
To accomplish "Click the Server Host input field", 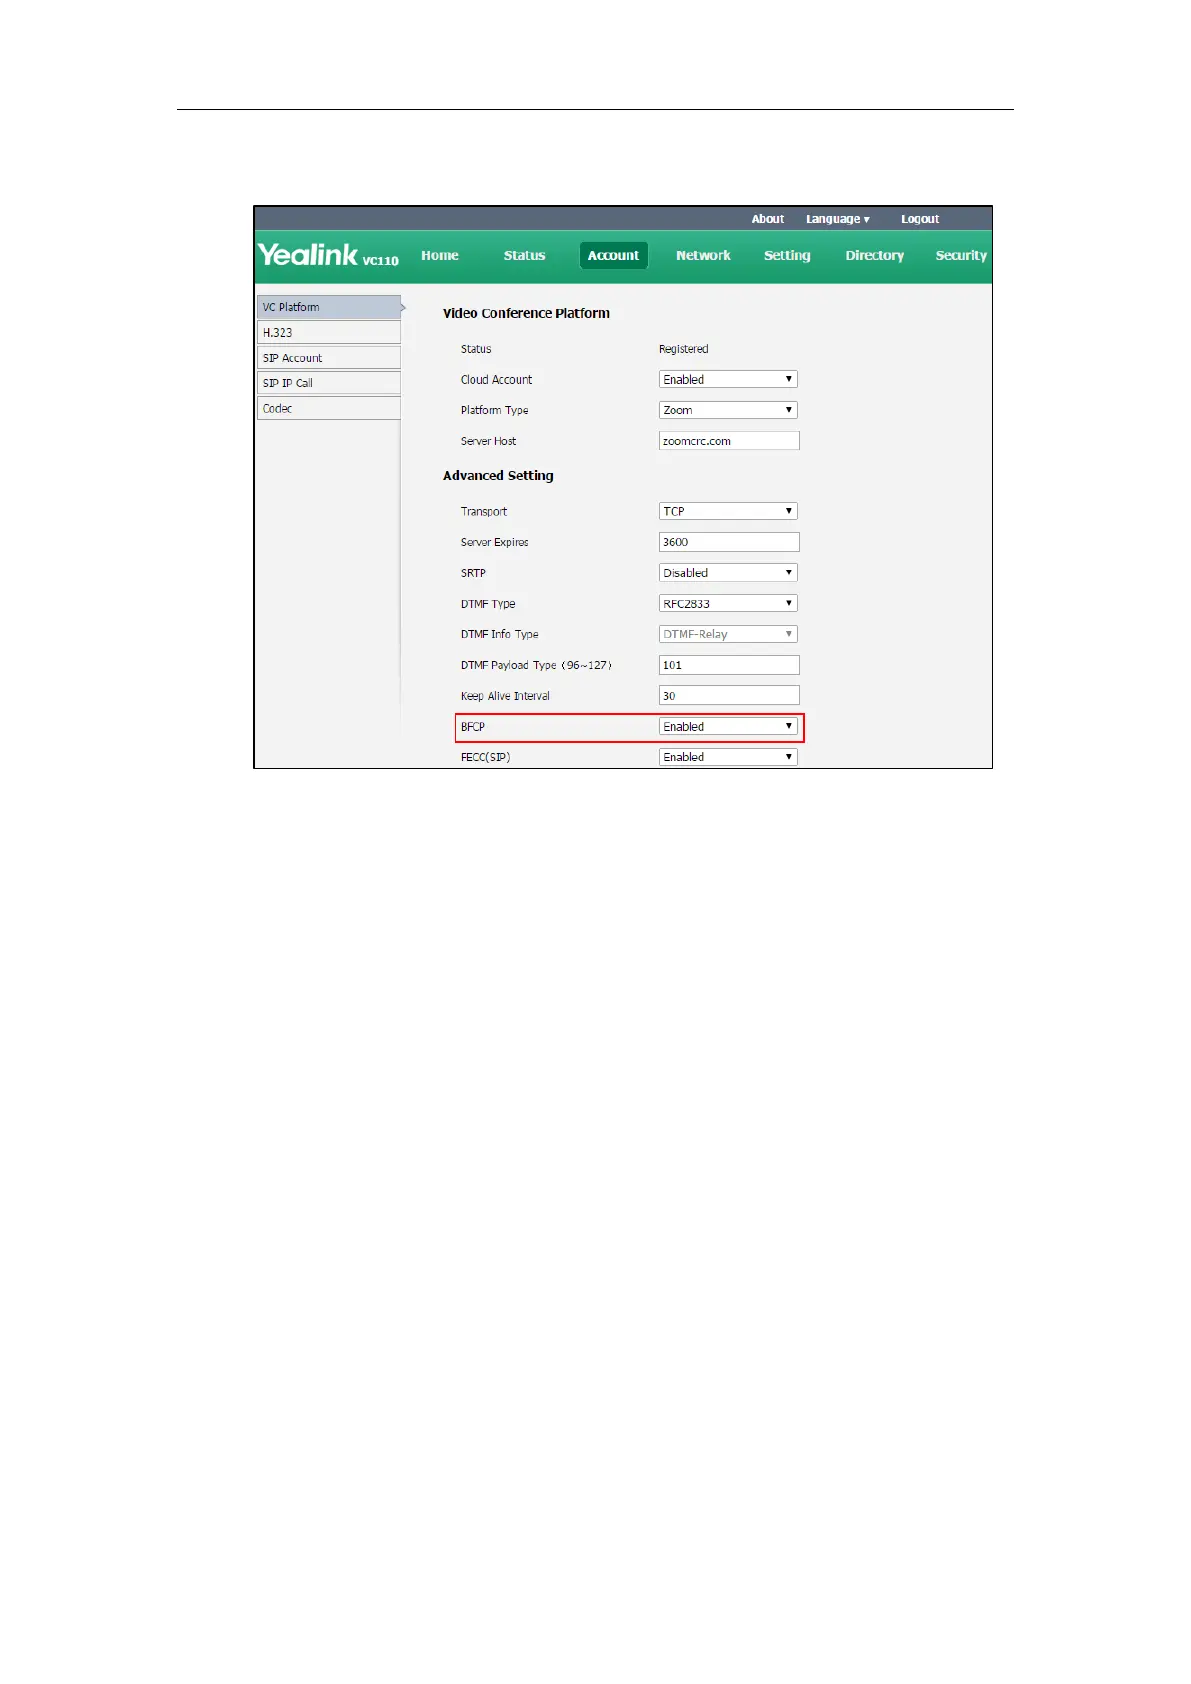I will tap(729, 441).
